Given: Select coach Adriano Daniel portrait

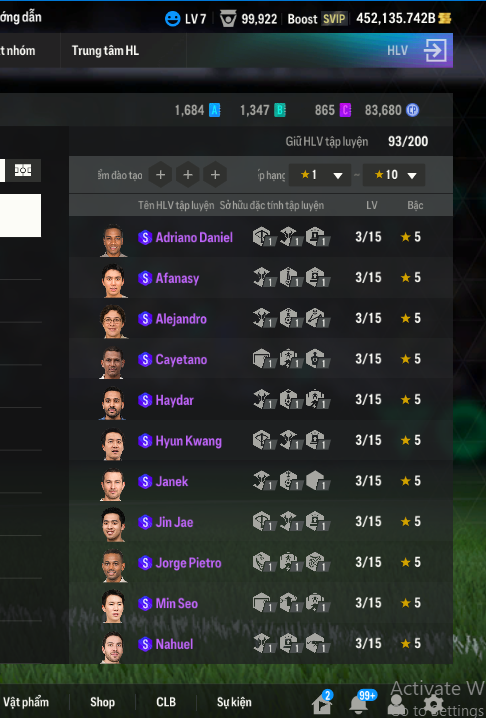Looking at the screenshot, I should (x=113, y=240).
